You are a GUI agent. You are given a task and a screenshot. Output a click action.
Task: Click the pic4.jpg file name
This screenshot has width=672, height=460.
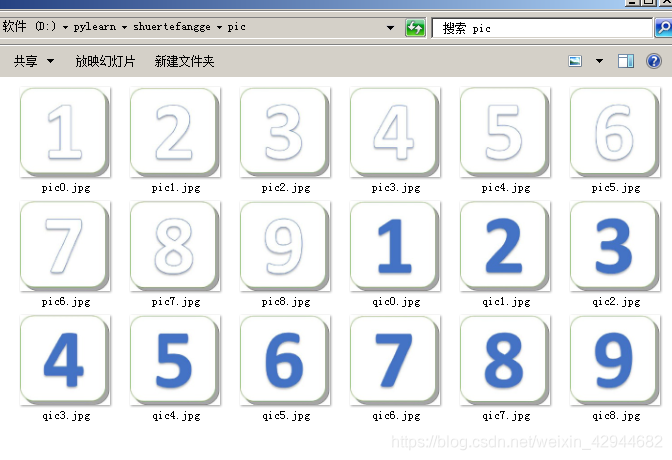(x=506, y=188)
